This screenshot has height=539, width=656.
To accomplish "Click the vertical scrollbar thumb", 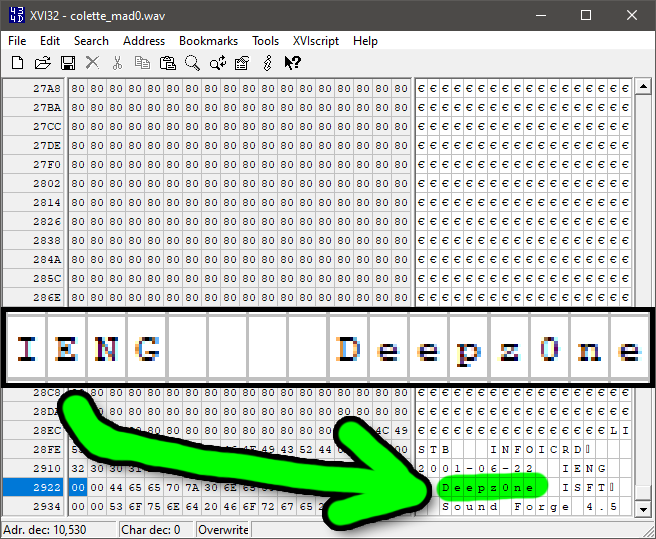I will (643, 493).
